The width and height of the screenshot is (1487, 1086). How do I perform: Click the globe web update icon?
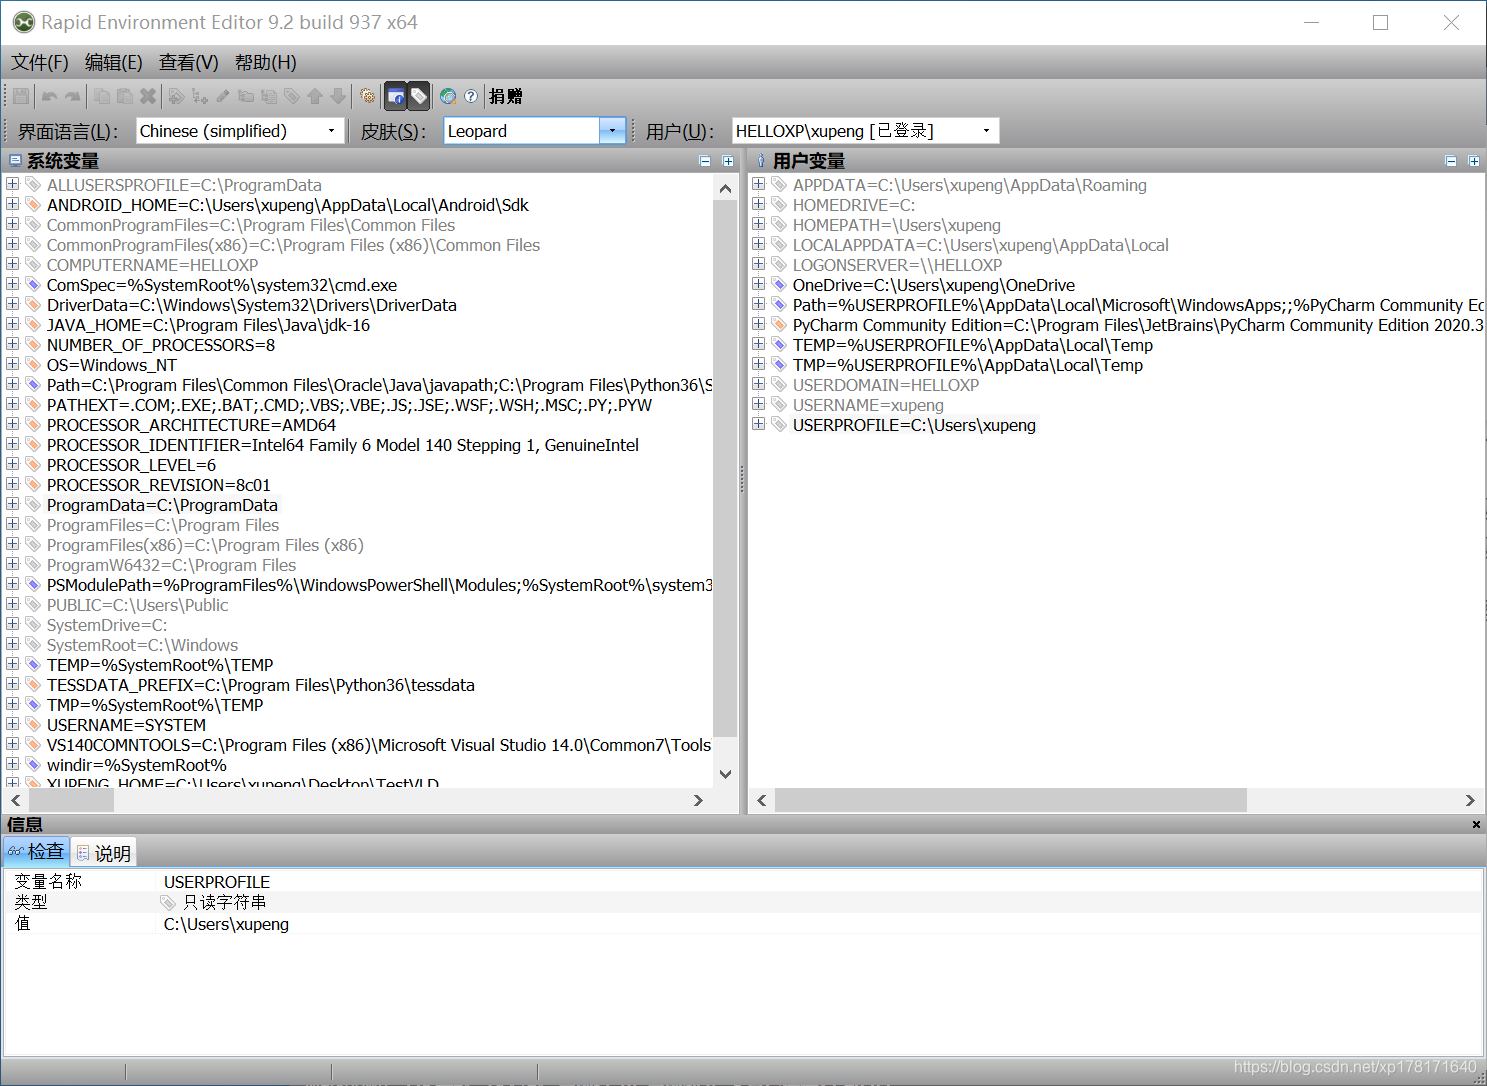click(448, 96)
